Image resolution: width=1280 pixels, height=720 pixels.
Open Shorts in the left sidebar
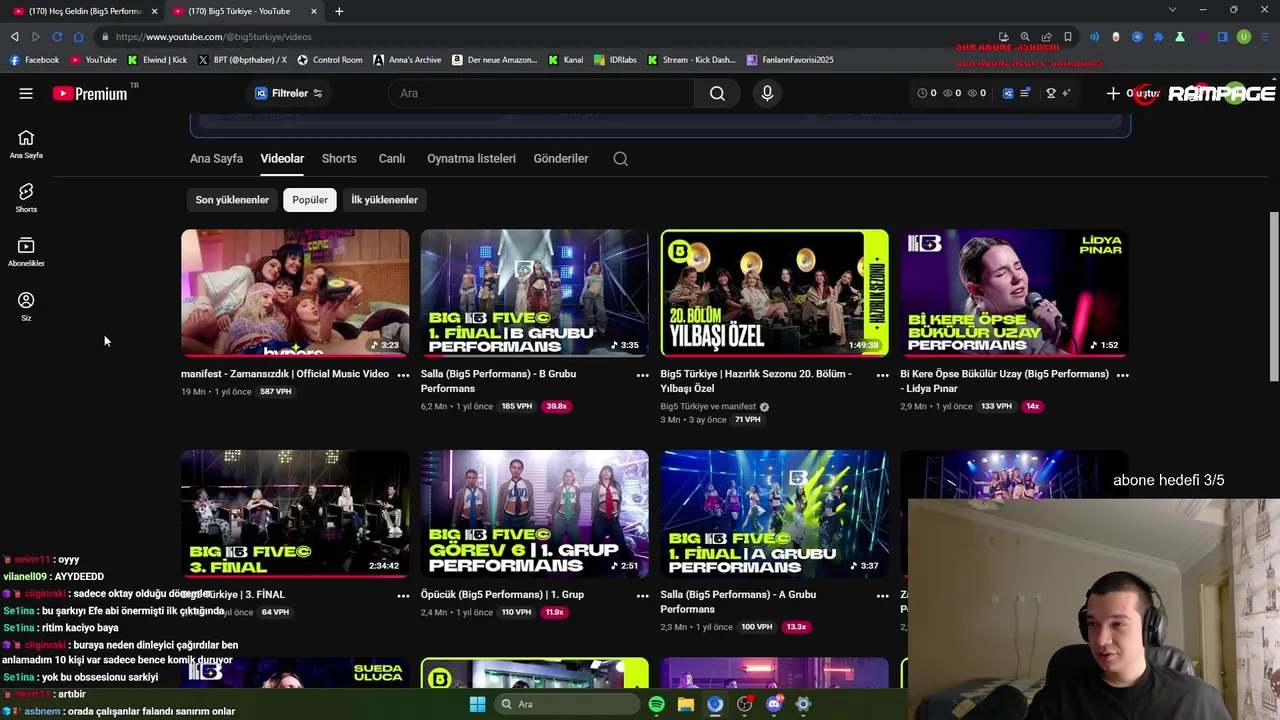[26, 198]
